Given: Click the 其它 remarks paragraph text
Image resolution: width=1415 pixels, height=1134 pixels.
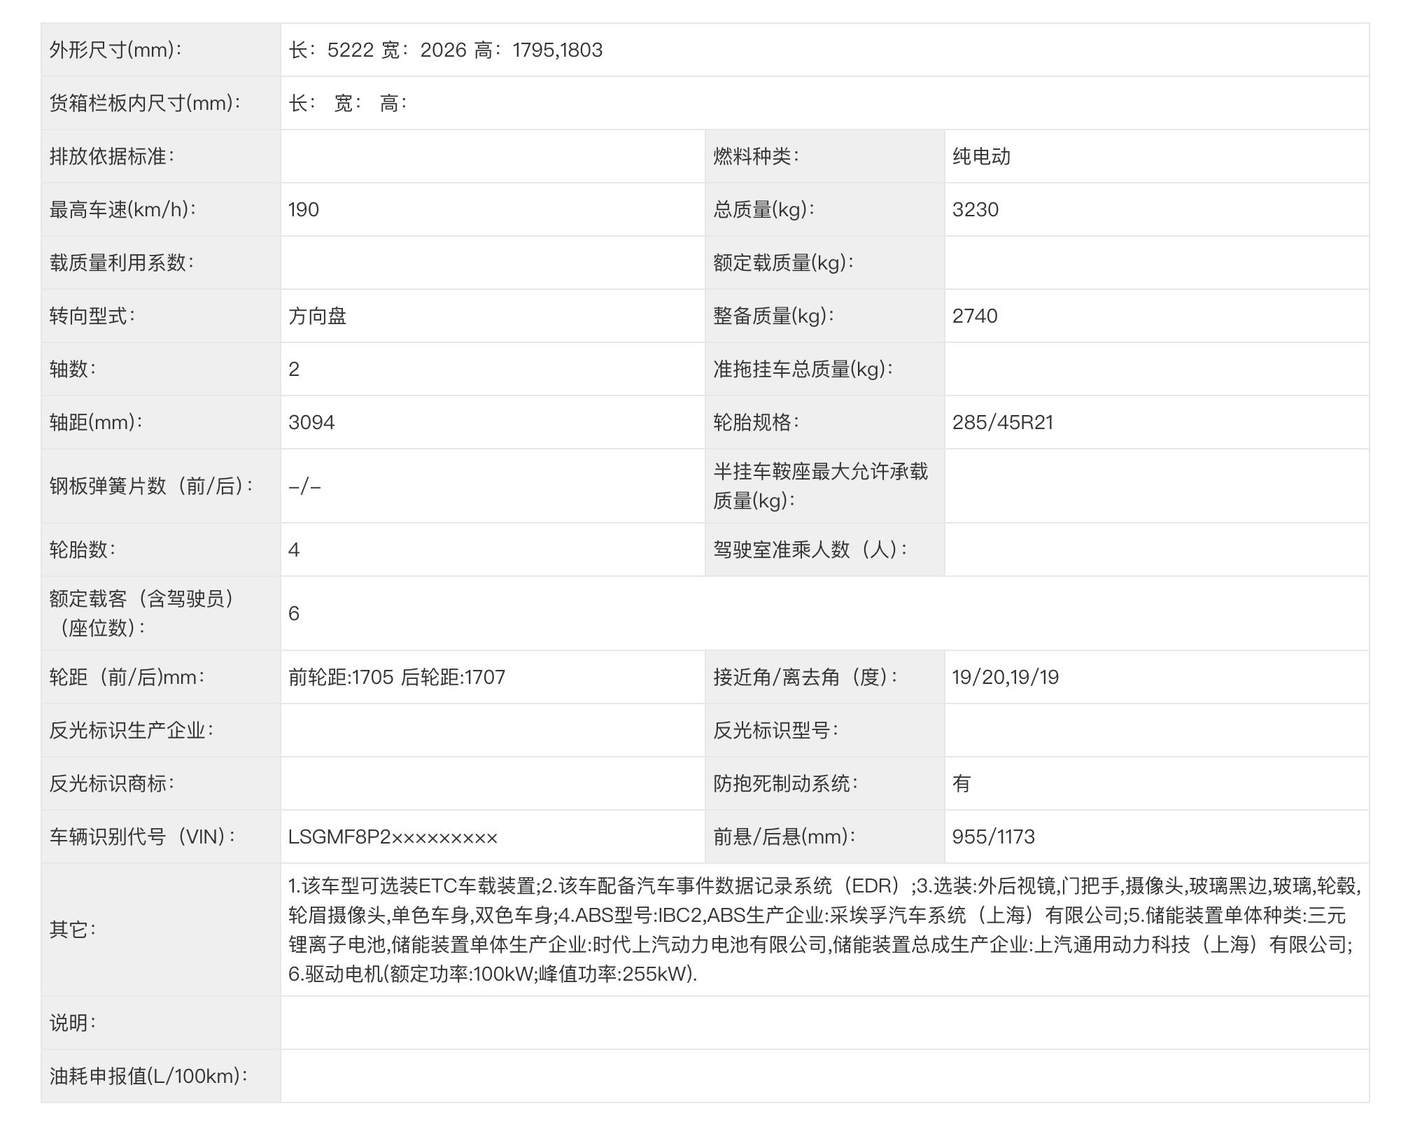Looking at the screenshot, I should (x=822, y=930).
